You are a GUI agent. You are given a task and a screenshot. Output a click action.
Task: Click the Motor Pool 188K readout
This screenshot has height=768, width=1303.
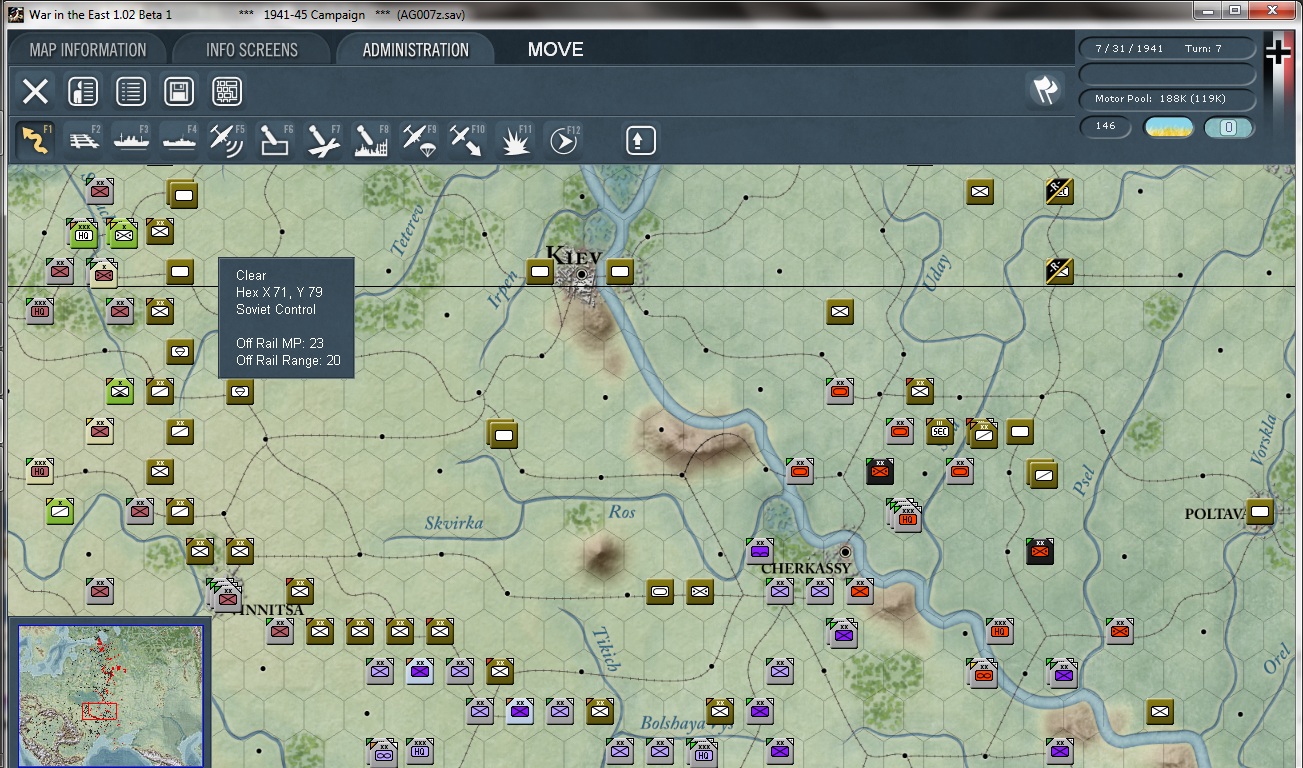pyautogui.click(x=1167, y=99)
